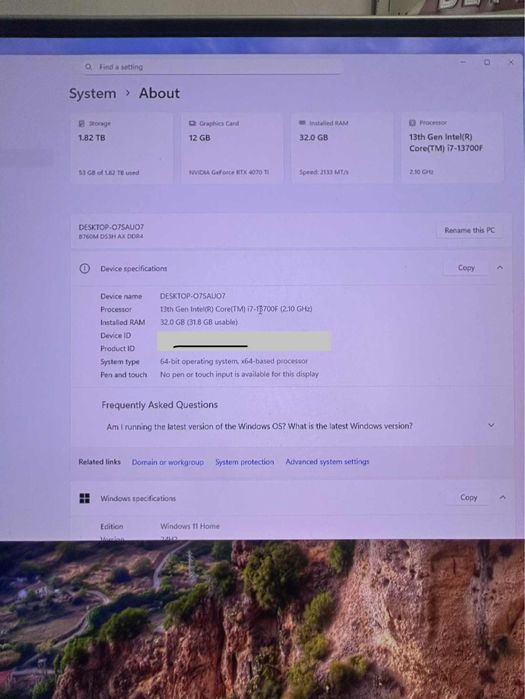Maximize the Settings window
Viewport: 525px width, 699px height.
(x=487, y=62)
